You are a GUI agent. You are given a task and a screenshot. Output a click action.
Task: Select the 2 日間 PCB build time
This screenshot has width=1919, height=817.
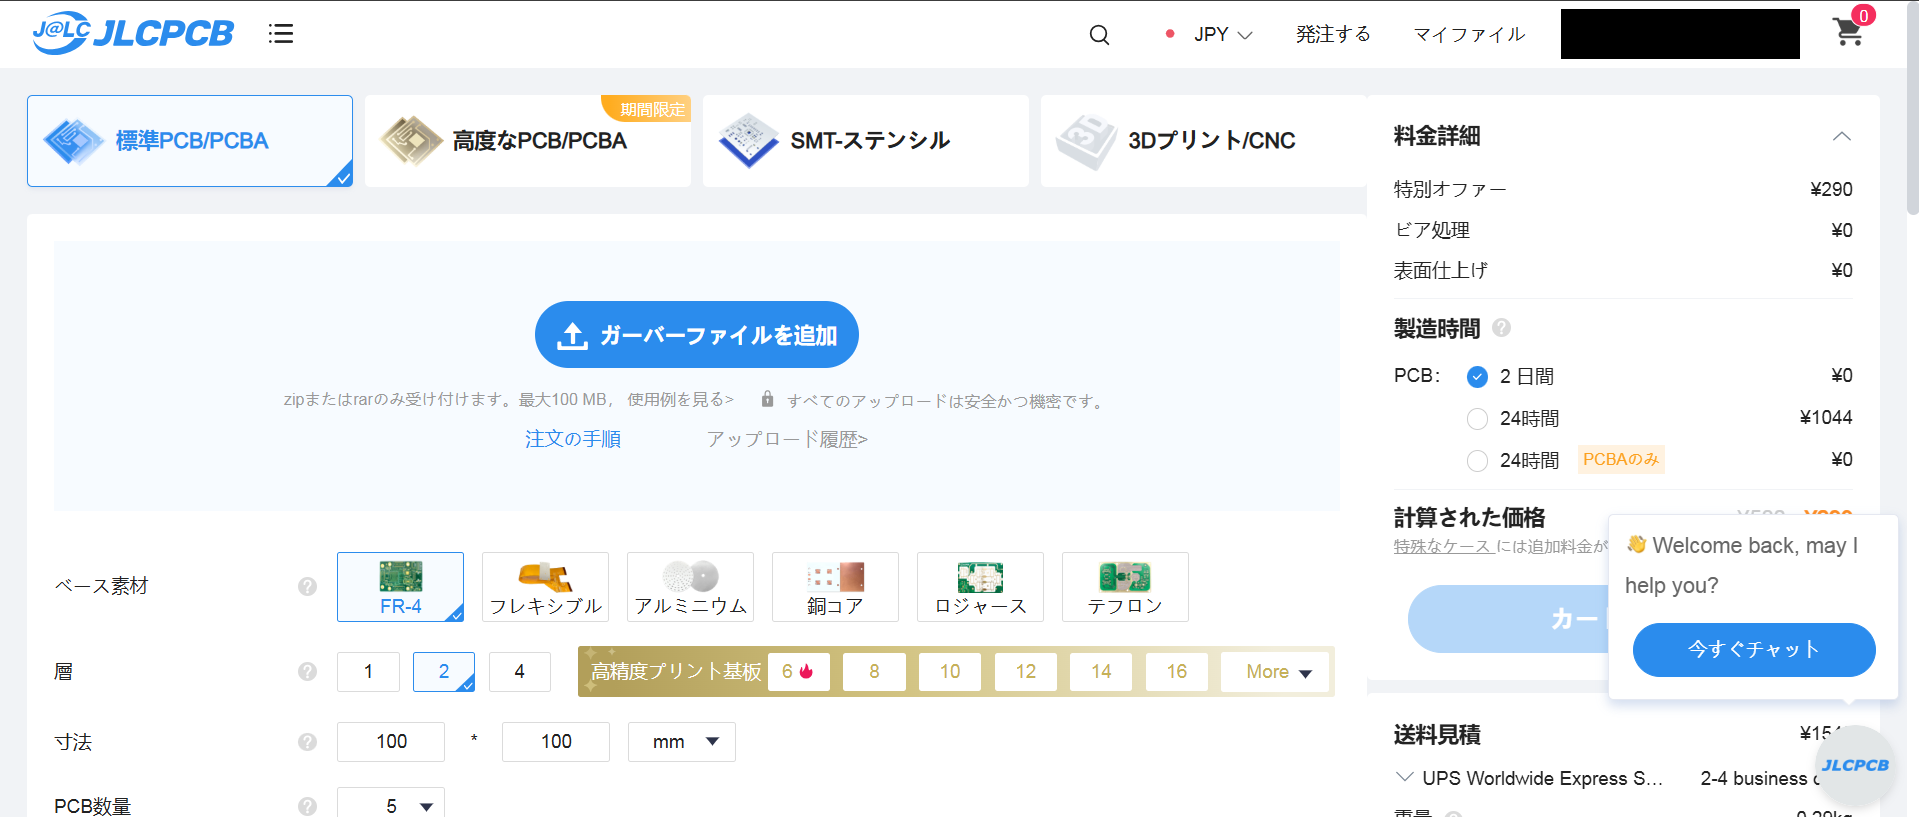(1477, 377)
